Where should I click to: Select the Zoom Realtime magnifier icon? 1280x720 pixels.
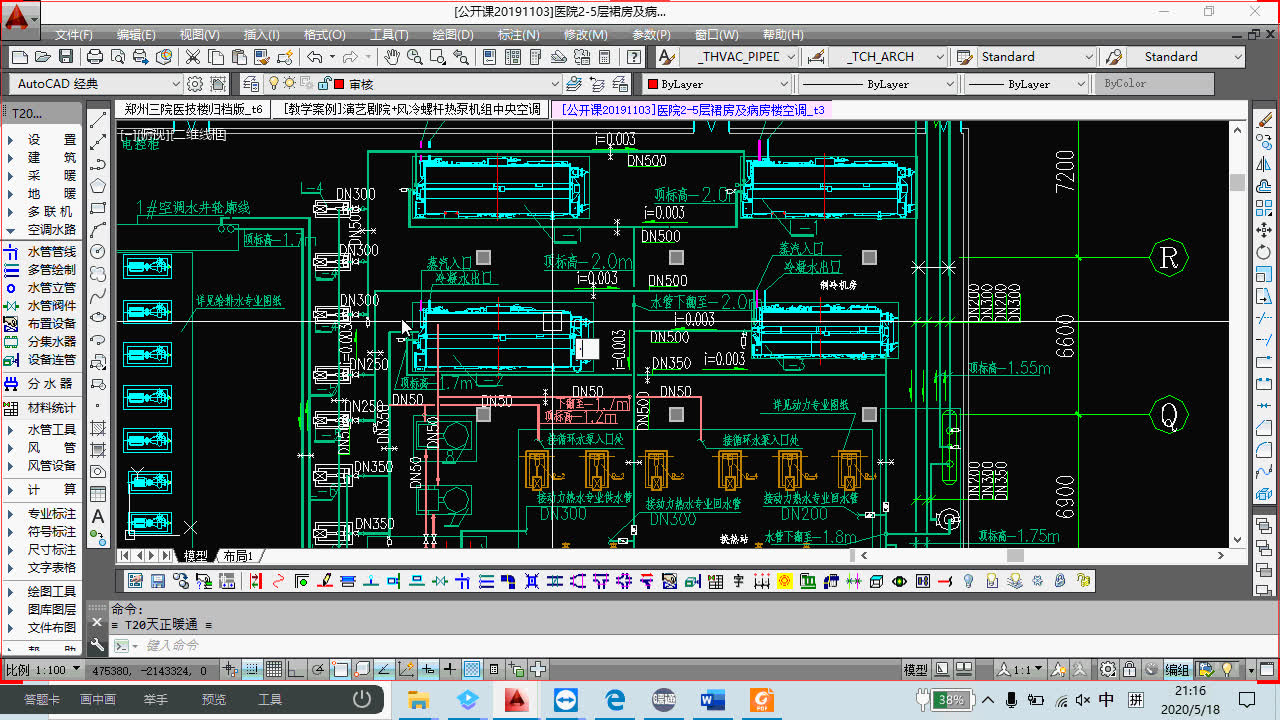click(x=415, y=57)
